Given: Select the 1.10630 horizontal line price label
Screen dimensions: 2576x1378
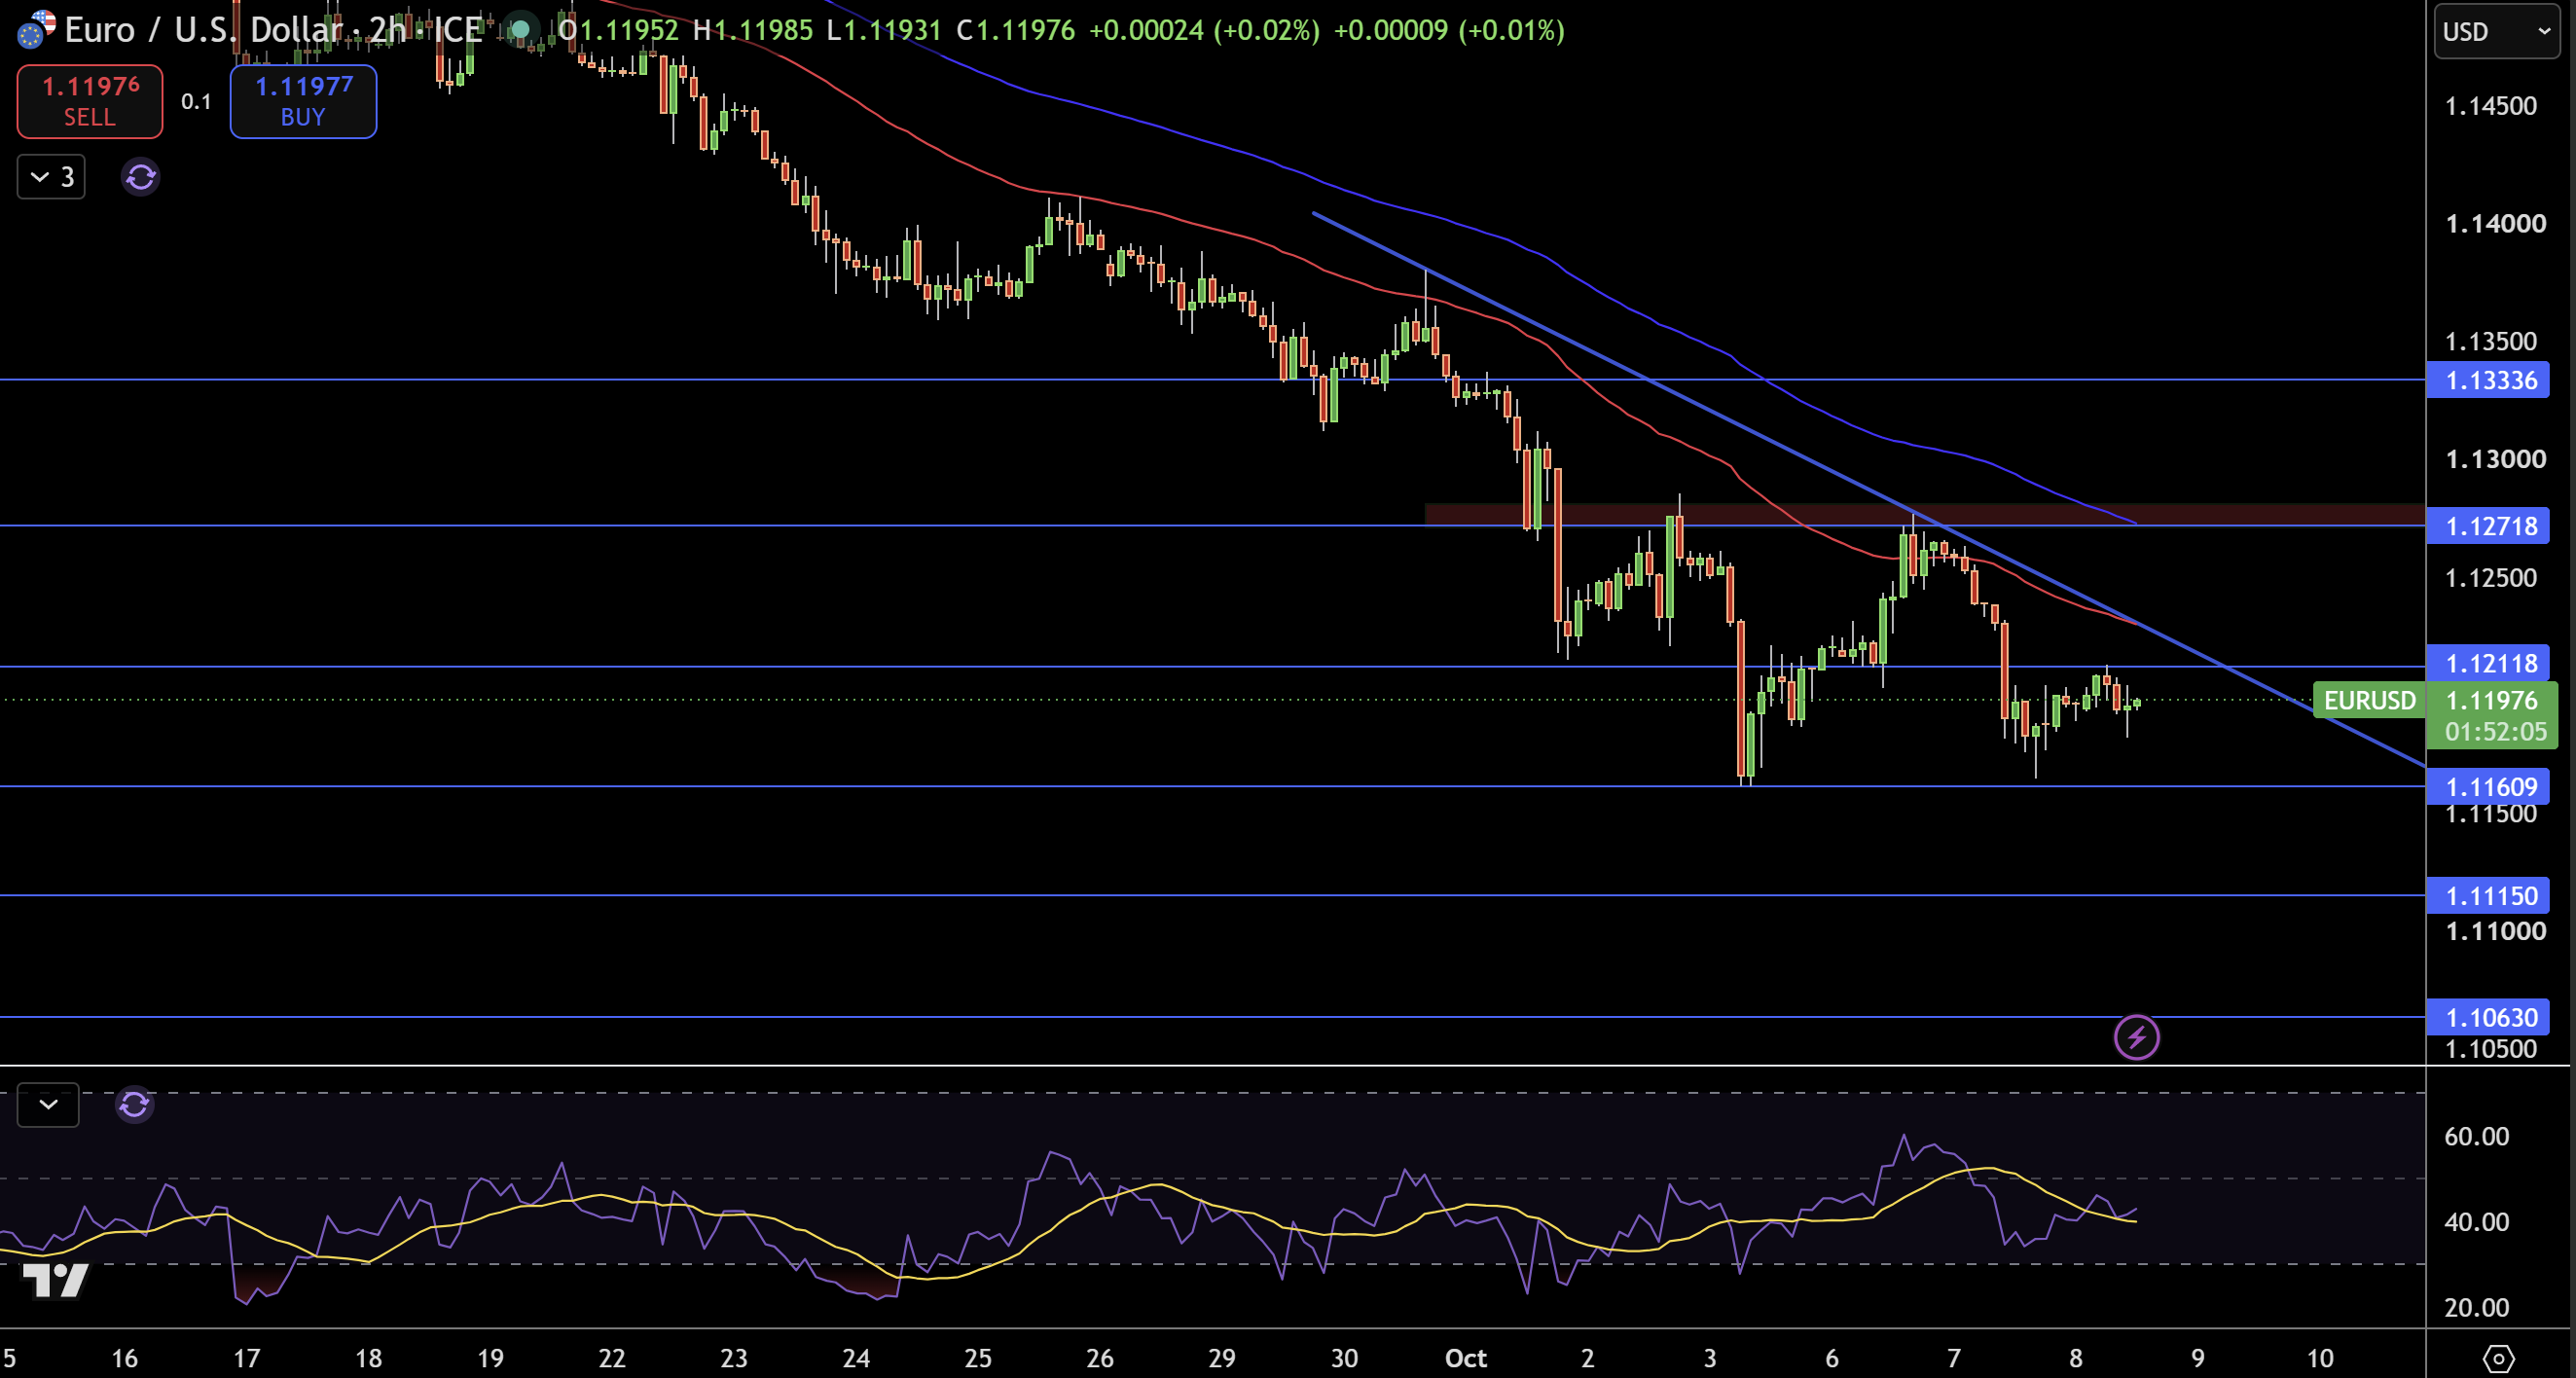Looking at the screenshot, I should [2488, 1018].
